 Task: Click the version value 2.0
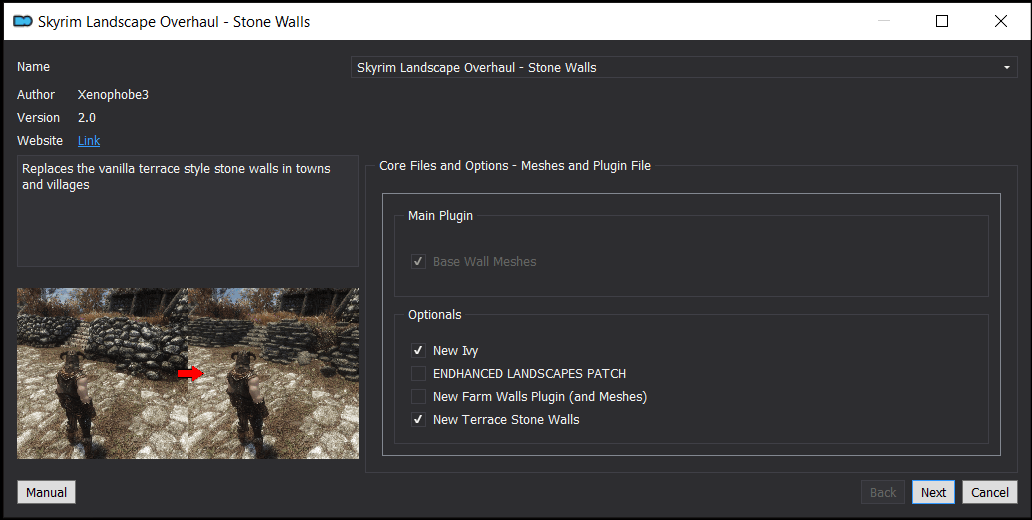pyautogui.click(x=87, y=118)
